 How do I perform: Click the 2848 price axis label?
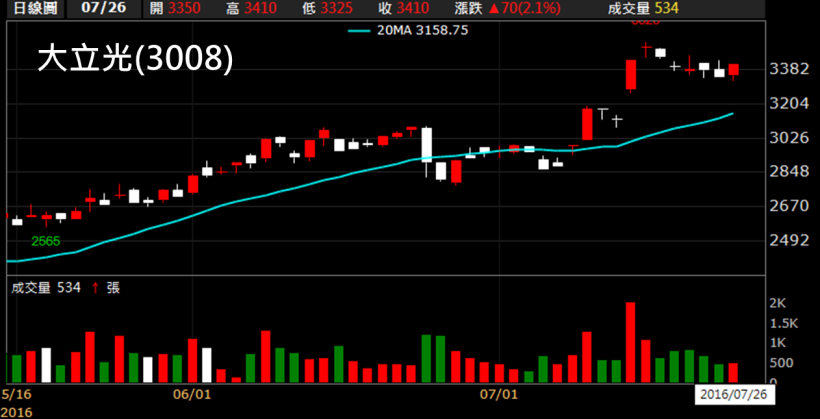[791, 172]
